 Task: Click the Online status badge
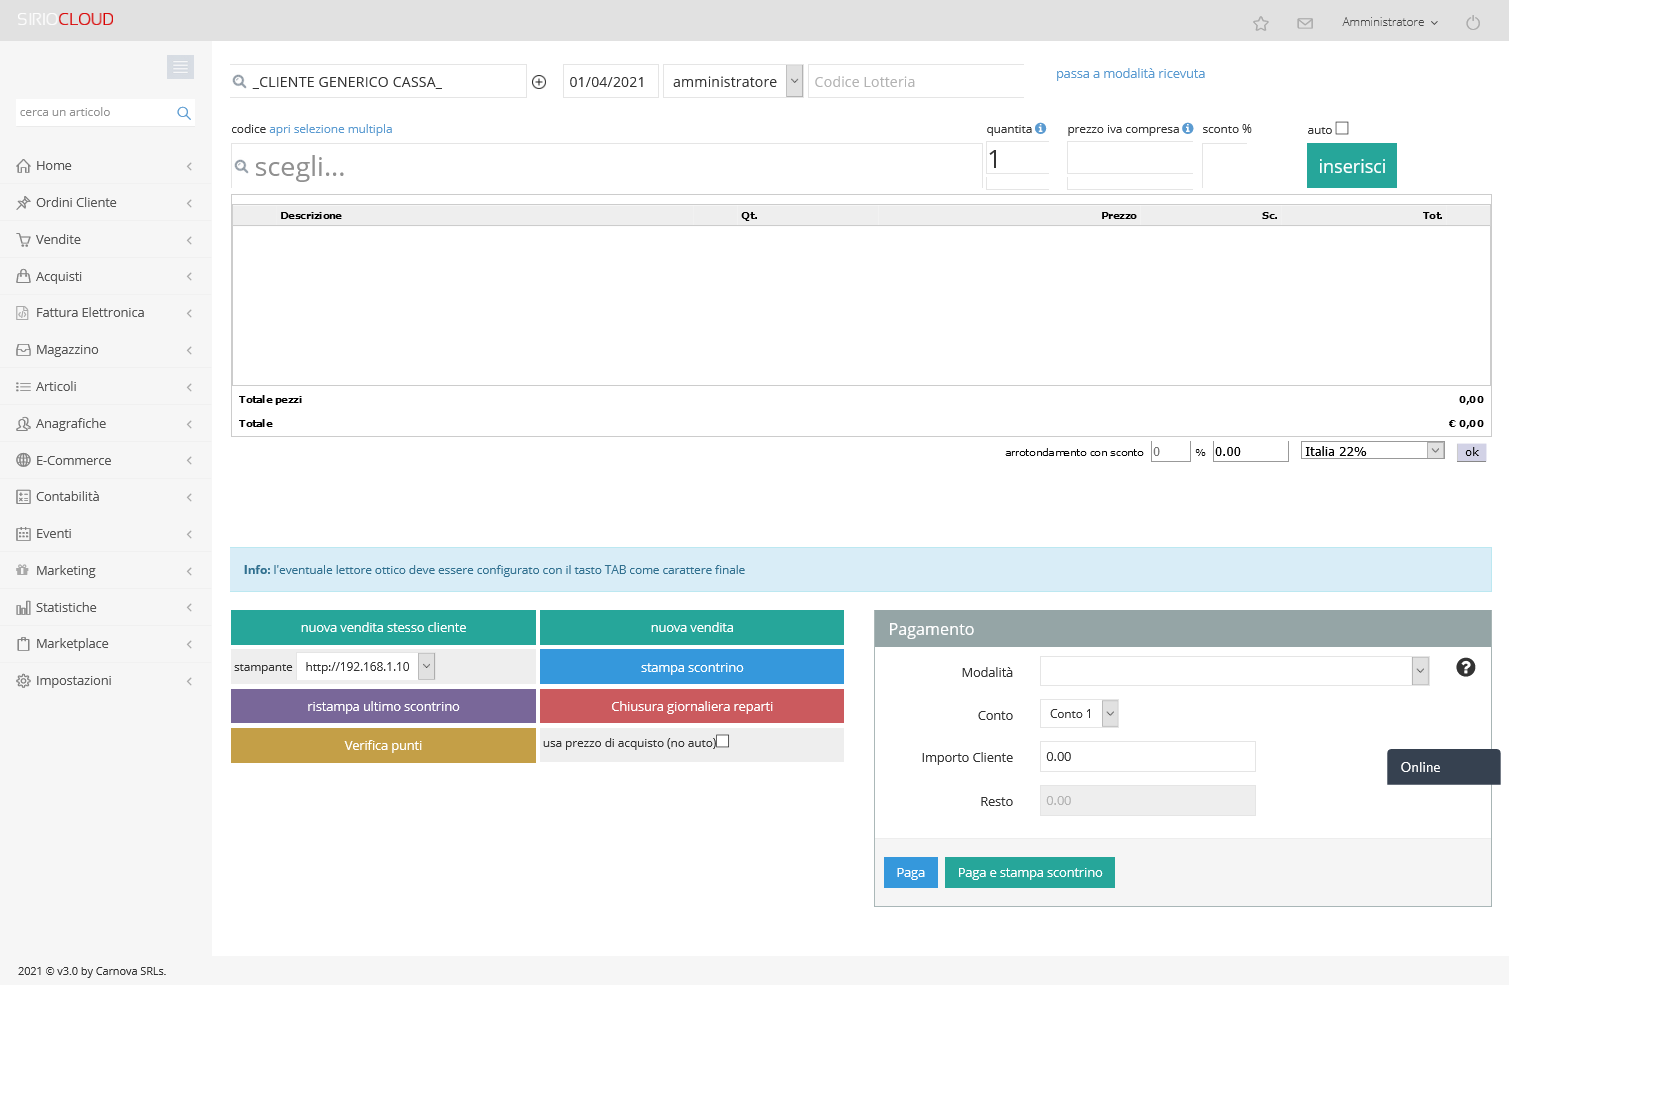(1444, 767)
